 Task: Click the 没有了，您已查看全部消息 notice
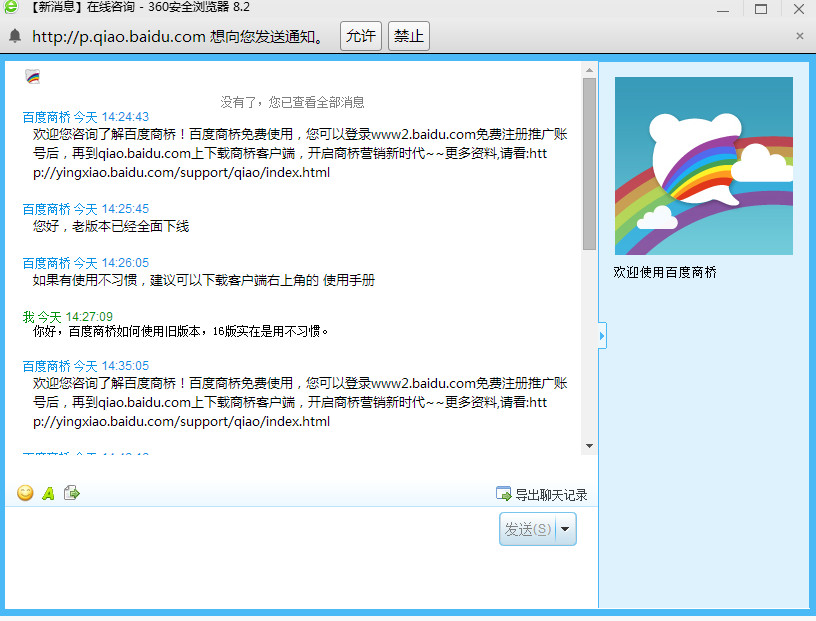(292, 102)
